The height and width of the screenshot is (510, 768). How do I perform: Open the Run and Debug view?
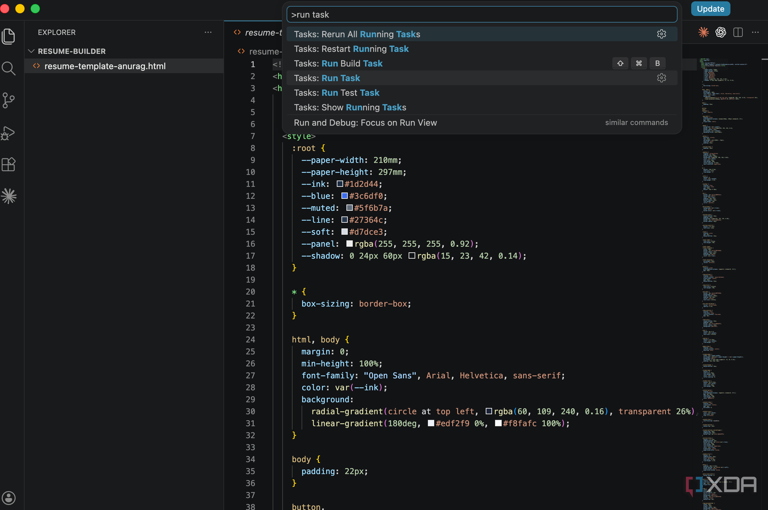[x=9, y=133]
